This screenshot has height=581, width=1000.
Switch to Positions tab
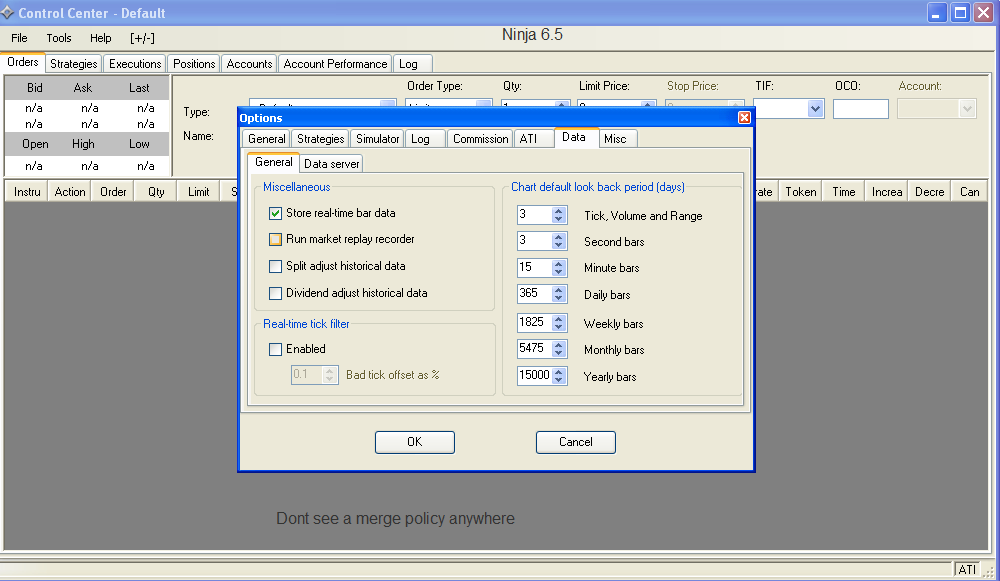[194, 64]
